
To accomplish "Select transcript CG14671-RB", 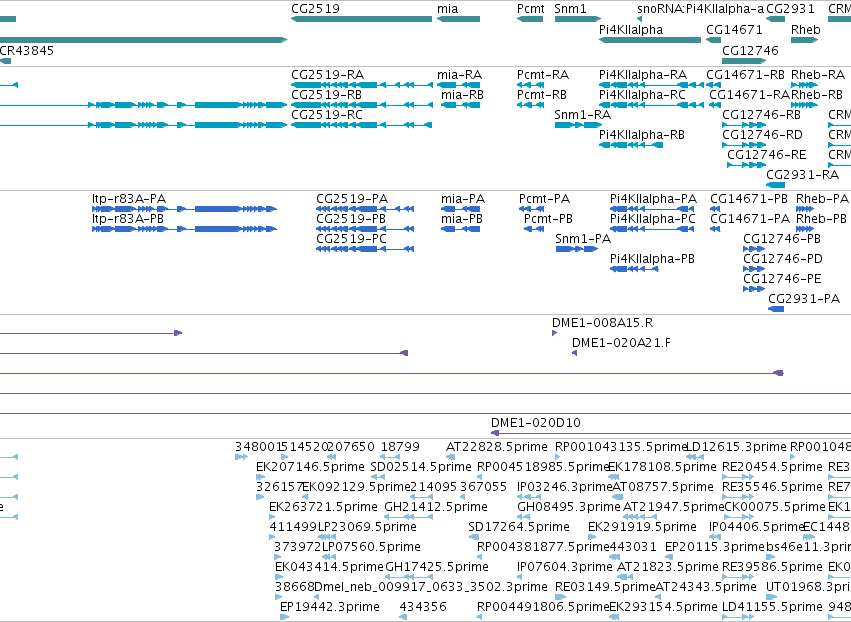I will tap(746, 75).
